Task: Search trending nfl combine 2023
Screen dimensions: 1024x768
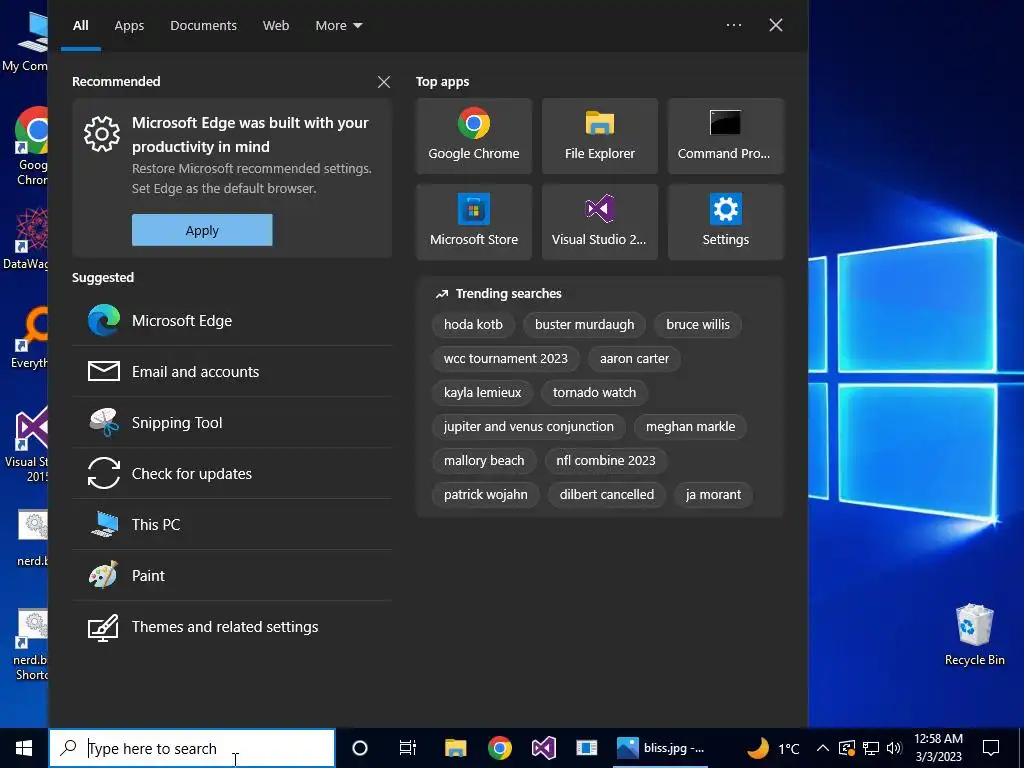Action: point(605,460)
